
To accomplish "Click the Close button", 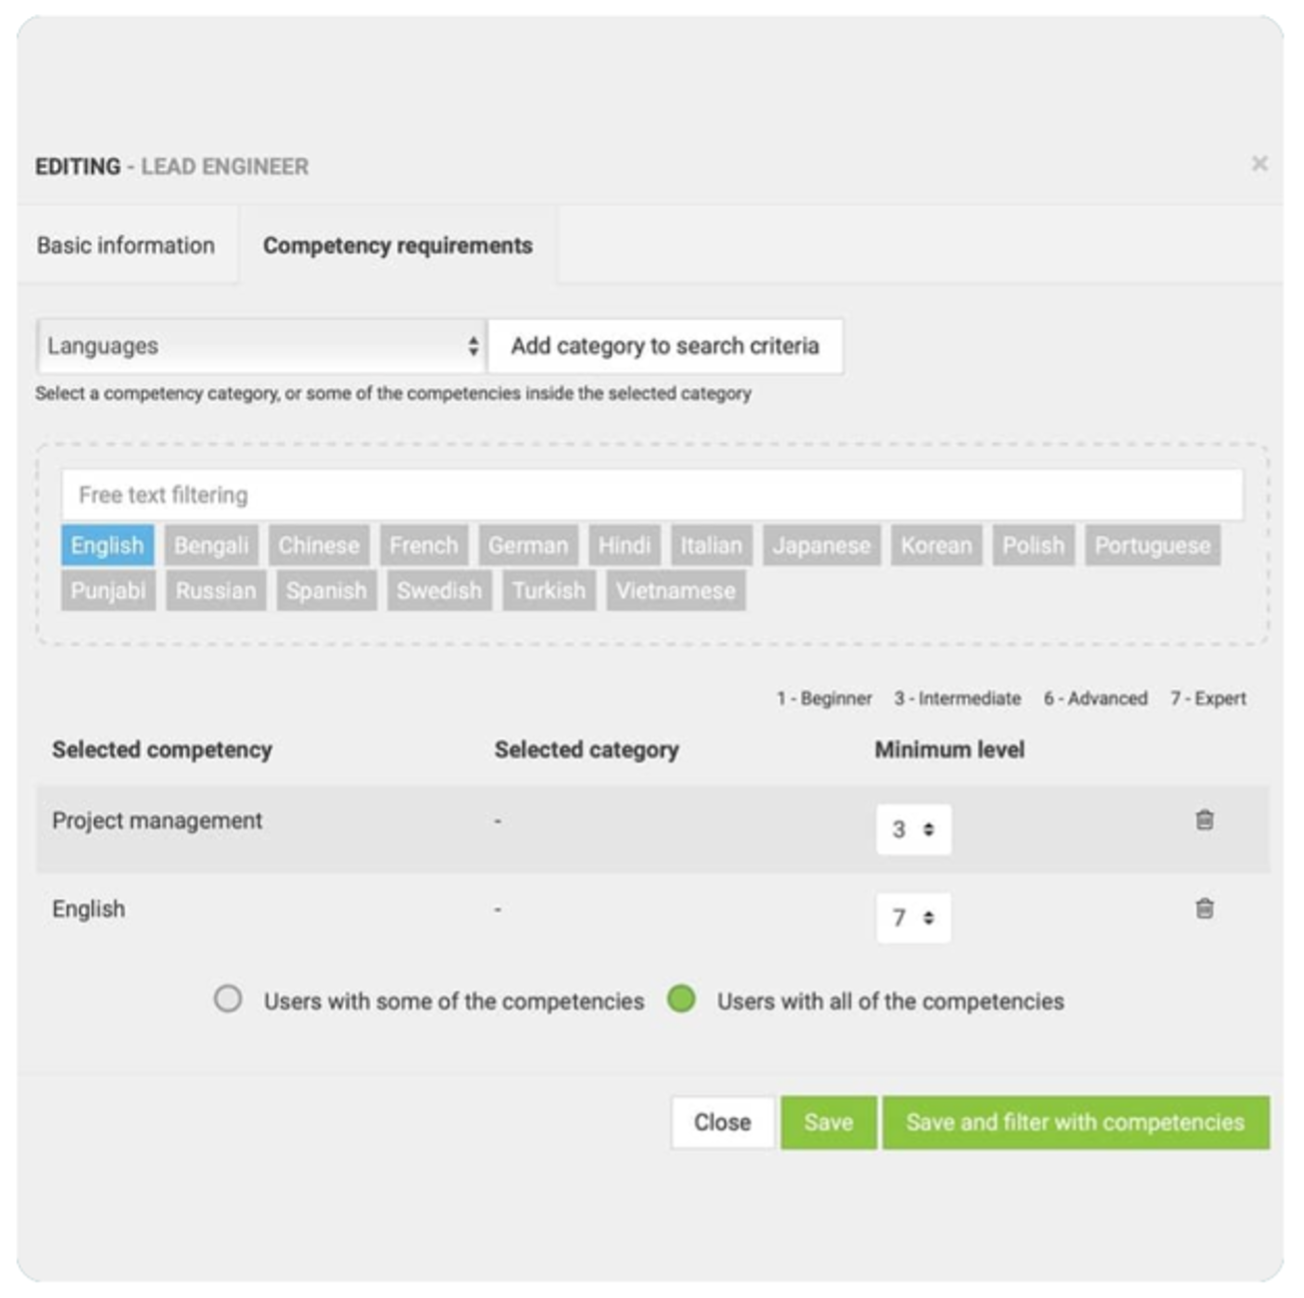I will 722,1122.
